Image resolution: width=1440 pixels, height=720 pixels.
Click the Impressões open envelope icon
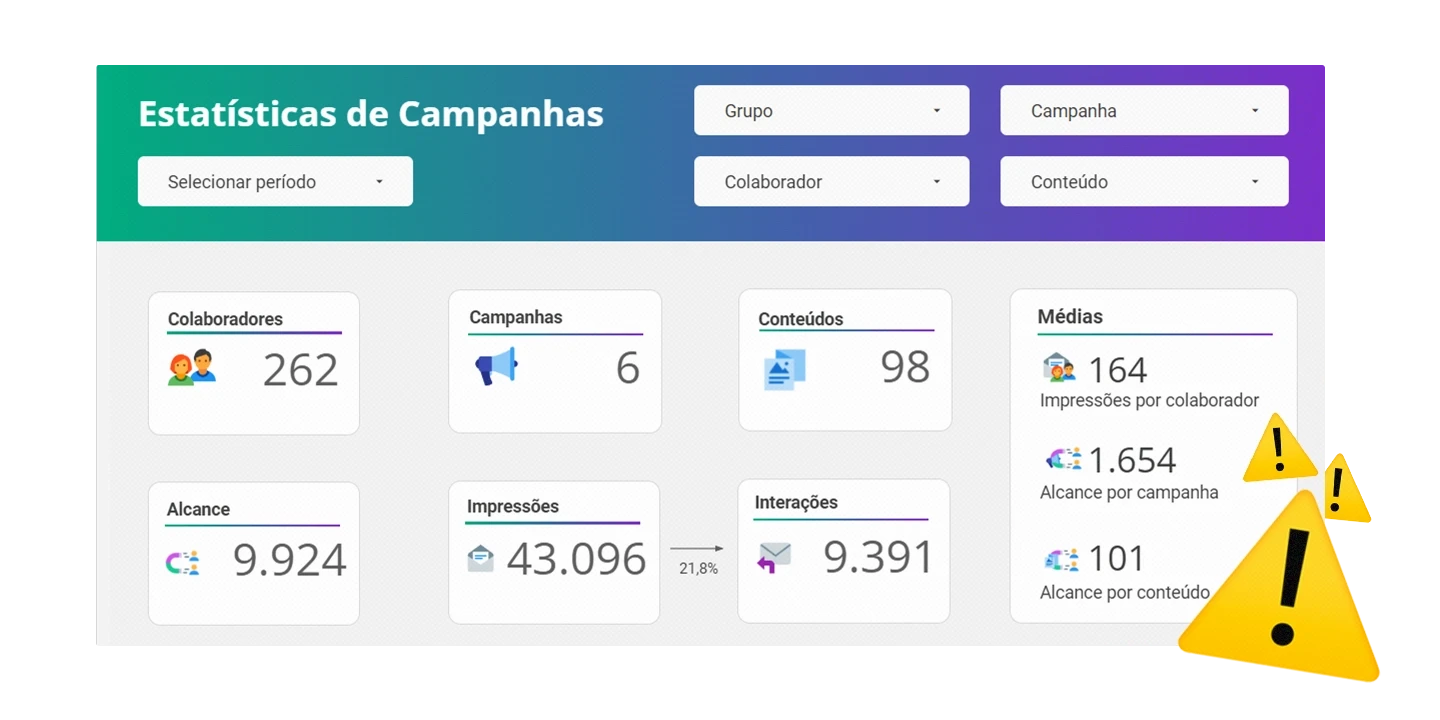click(x=481, y=558)
